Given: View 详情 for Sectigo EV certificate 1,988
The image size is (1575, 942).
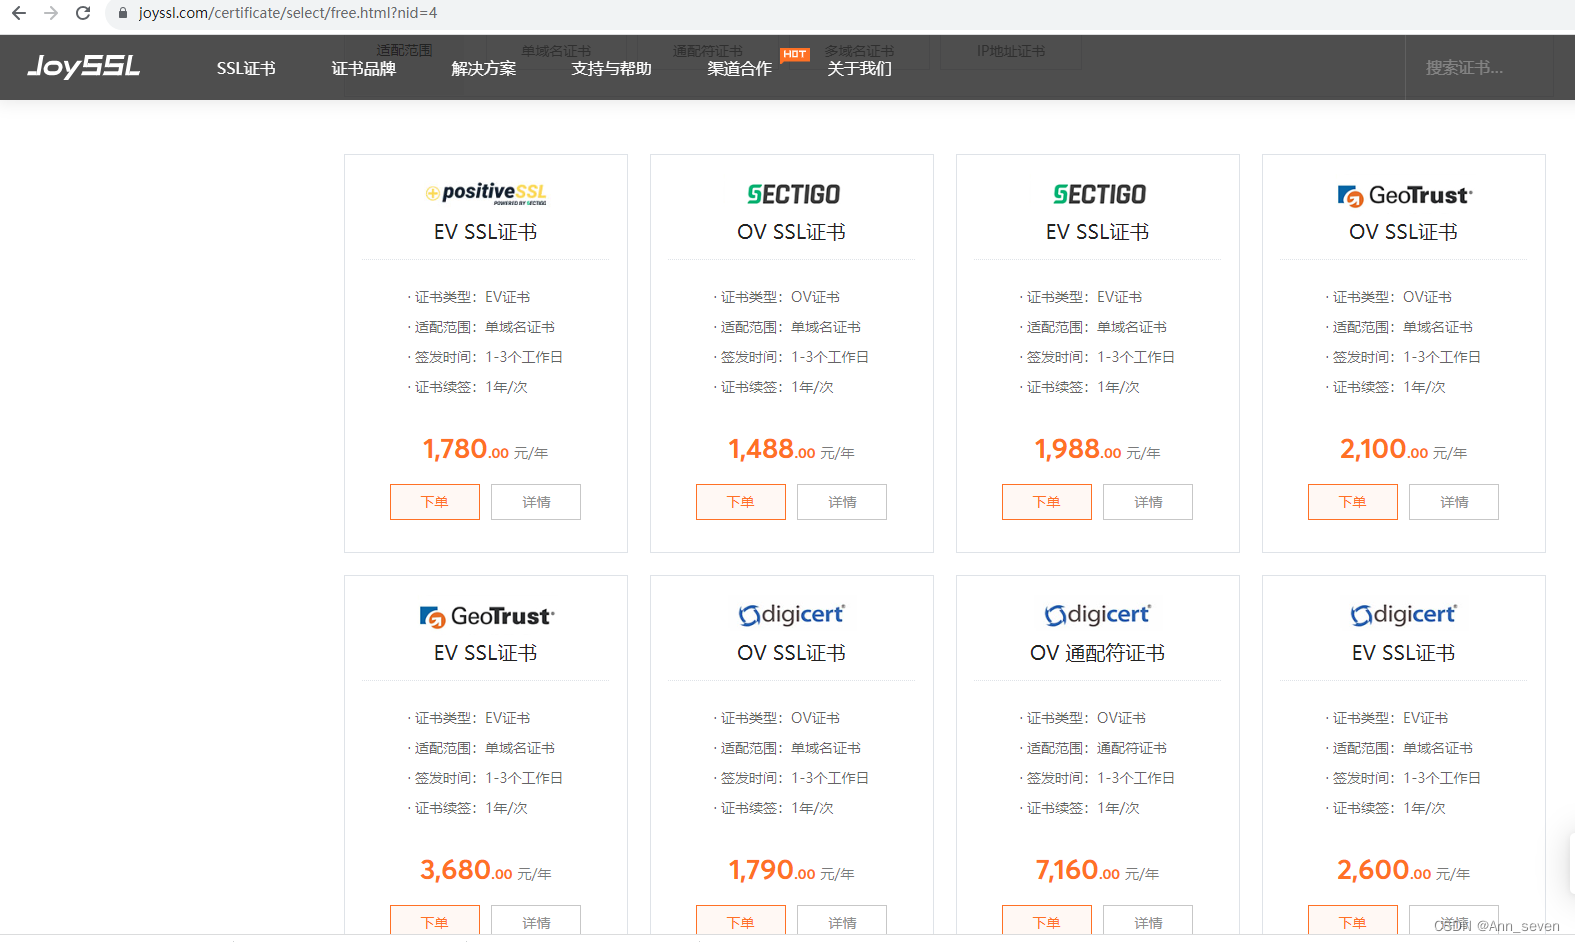Looking at the screenshot, I should coord(1148,502).
